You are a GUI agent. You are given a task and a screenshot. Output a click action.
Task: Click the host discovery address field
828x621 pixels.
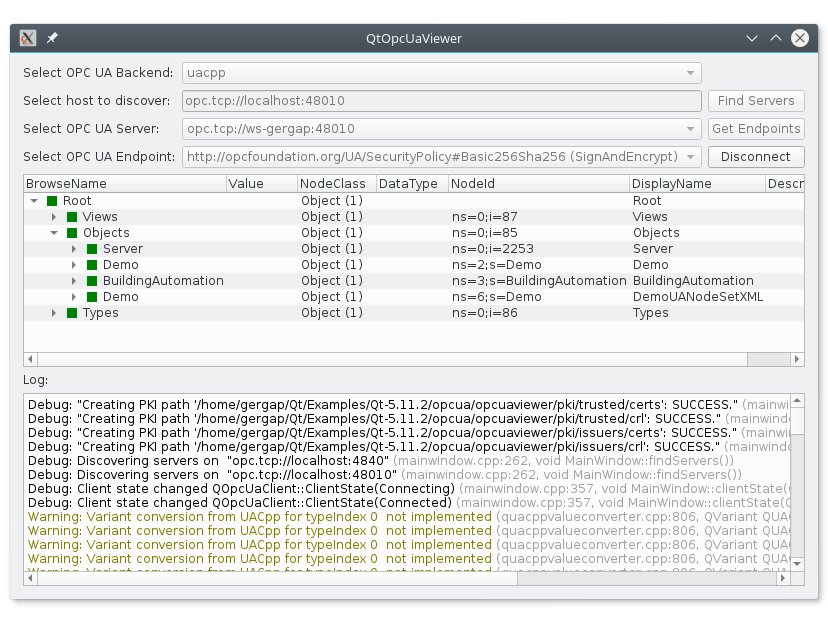(440, 101)
